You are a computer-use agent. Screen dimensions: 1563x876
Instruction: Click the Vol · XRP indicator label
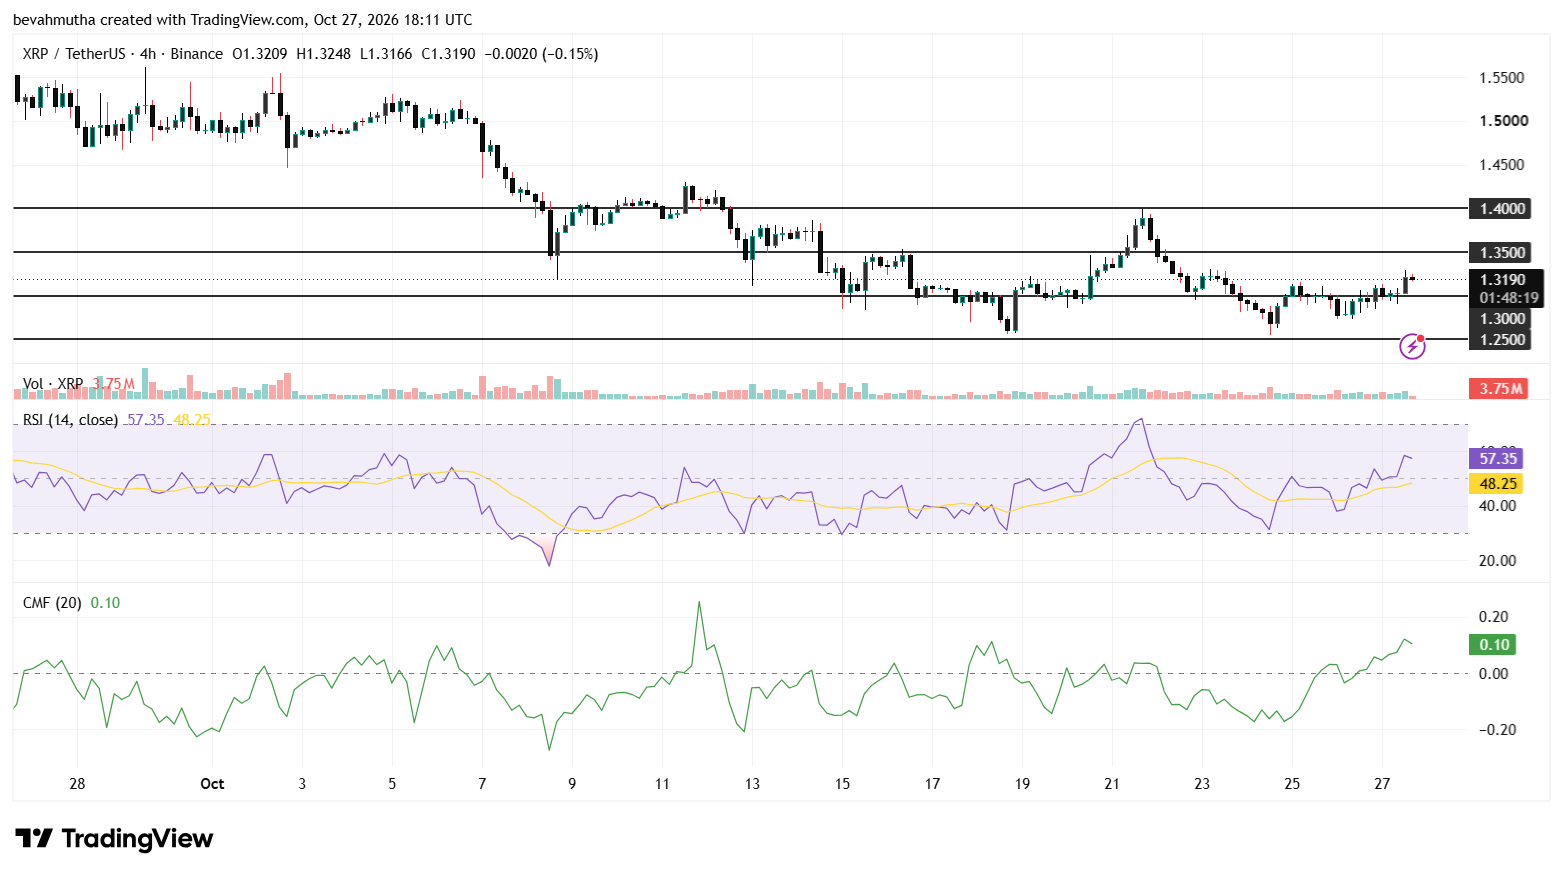click(x=54, y=384)
